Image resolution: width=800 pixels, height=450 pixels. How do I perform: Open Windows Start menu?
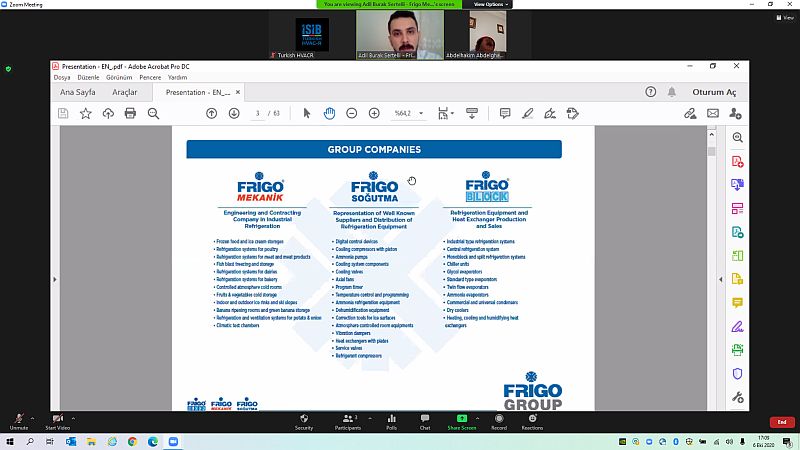click(x=10, y=441)
